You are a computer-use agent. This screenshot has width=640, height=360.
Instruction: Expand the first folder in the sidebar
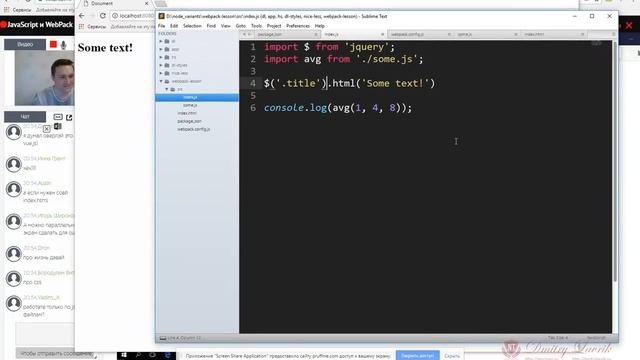[x=161, y=41]
